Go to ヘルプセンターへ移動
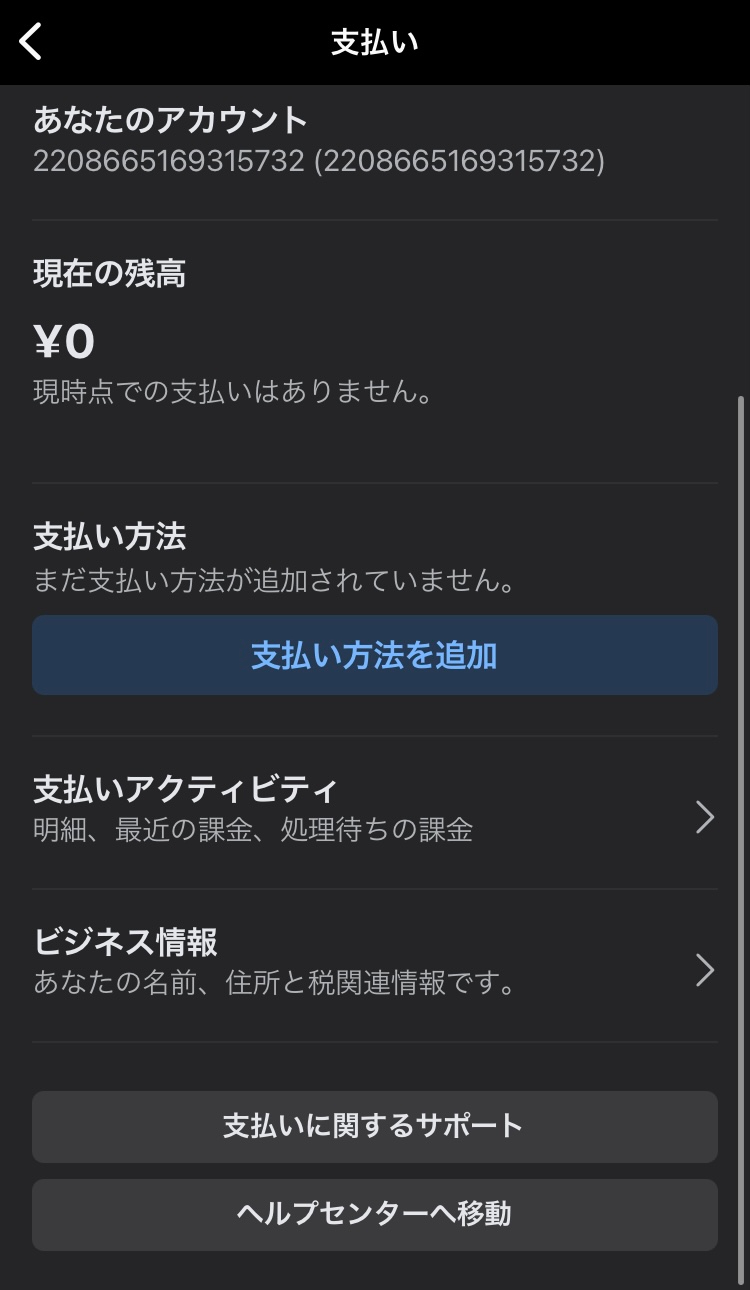750x1290 pixels. point(374,1214)
